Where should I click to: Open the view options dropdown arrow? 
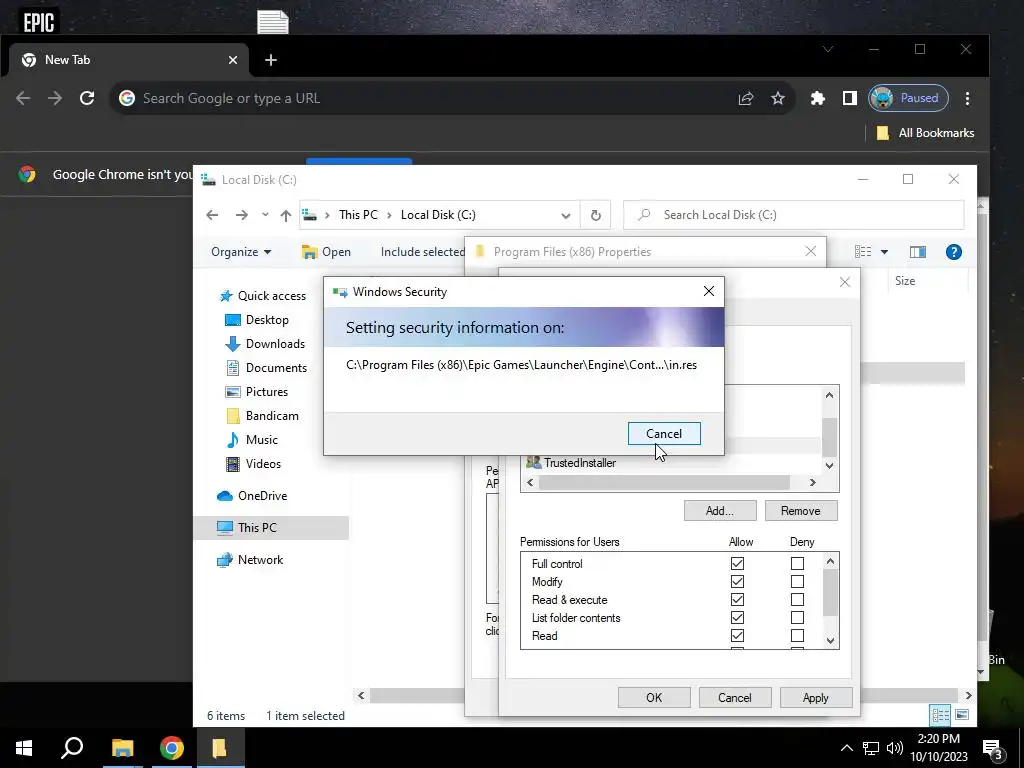pos(884,252)
